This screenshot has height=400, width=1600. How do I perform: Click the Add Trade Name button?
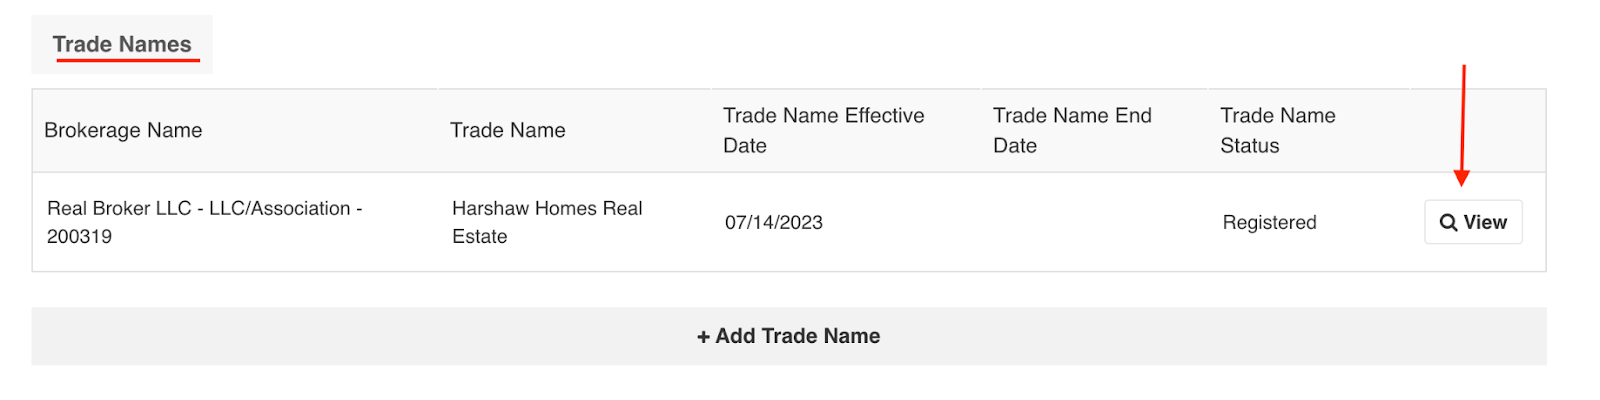tap(789, 336)
